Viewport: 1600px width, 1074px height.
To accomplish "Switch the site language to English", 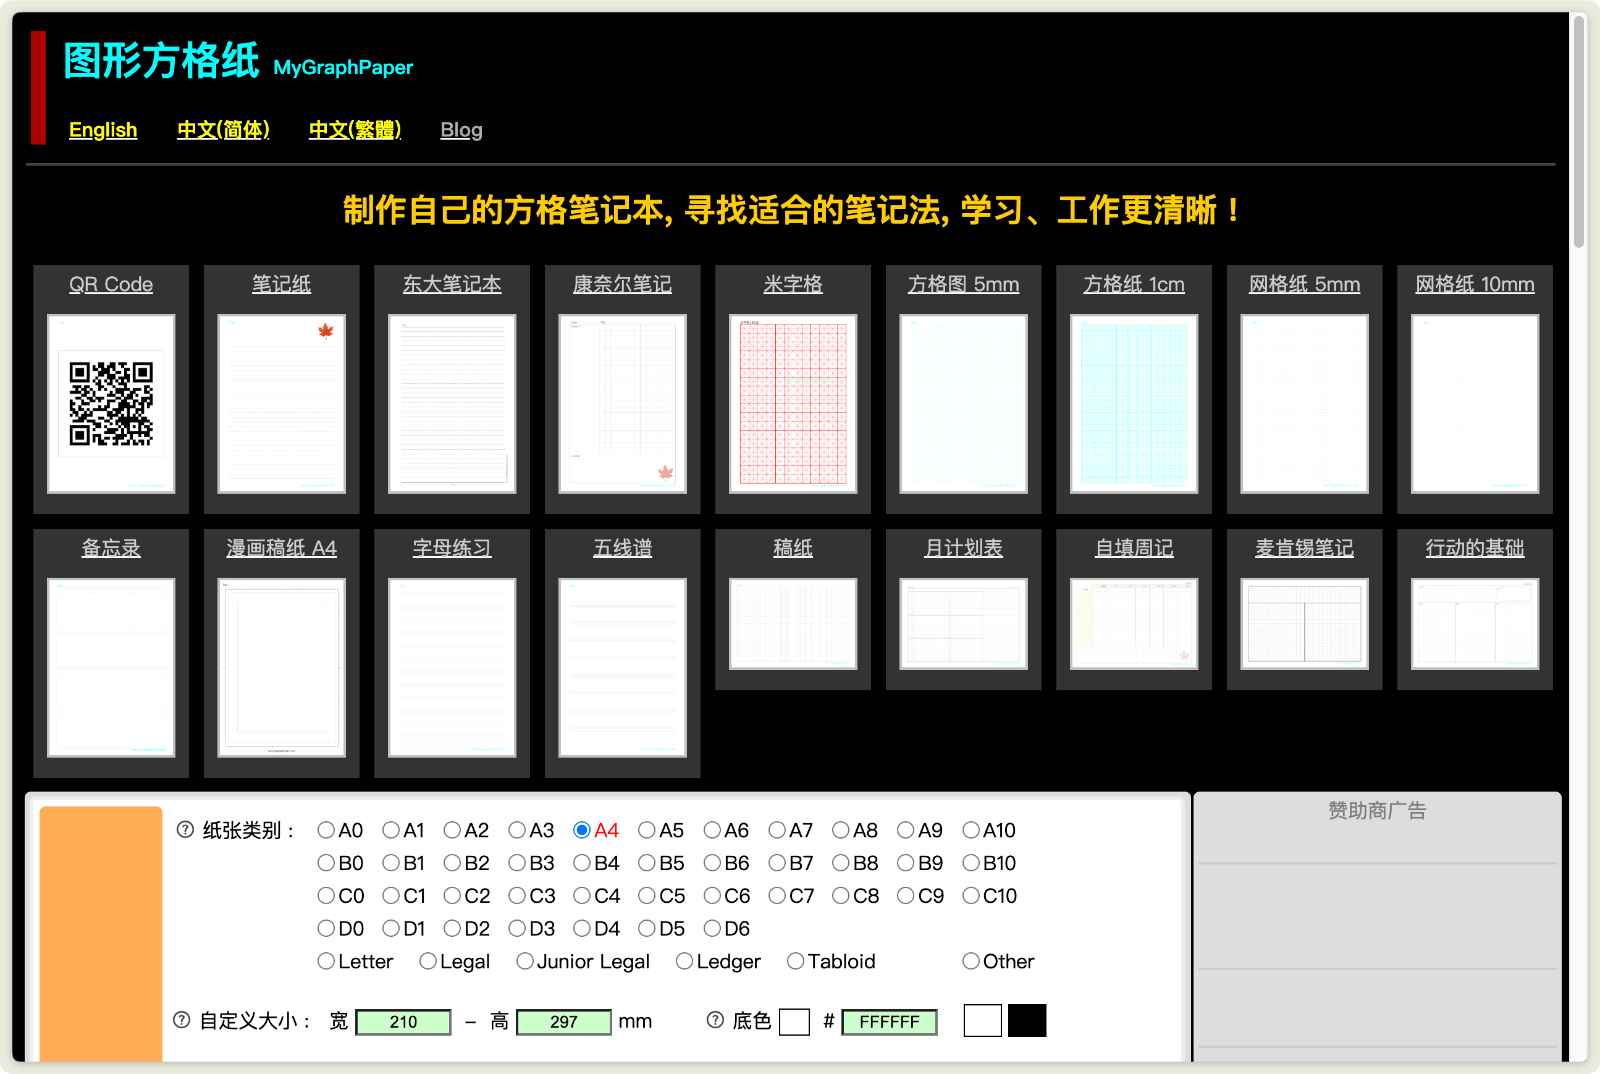I will [x=103, y=130].
